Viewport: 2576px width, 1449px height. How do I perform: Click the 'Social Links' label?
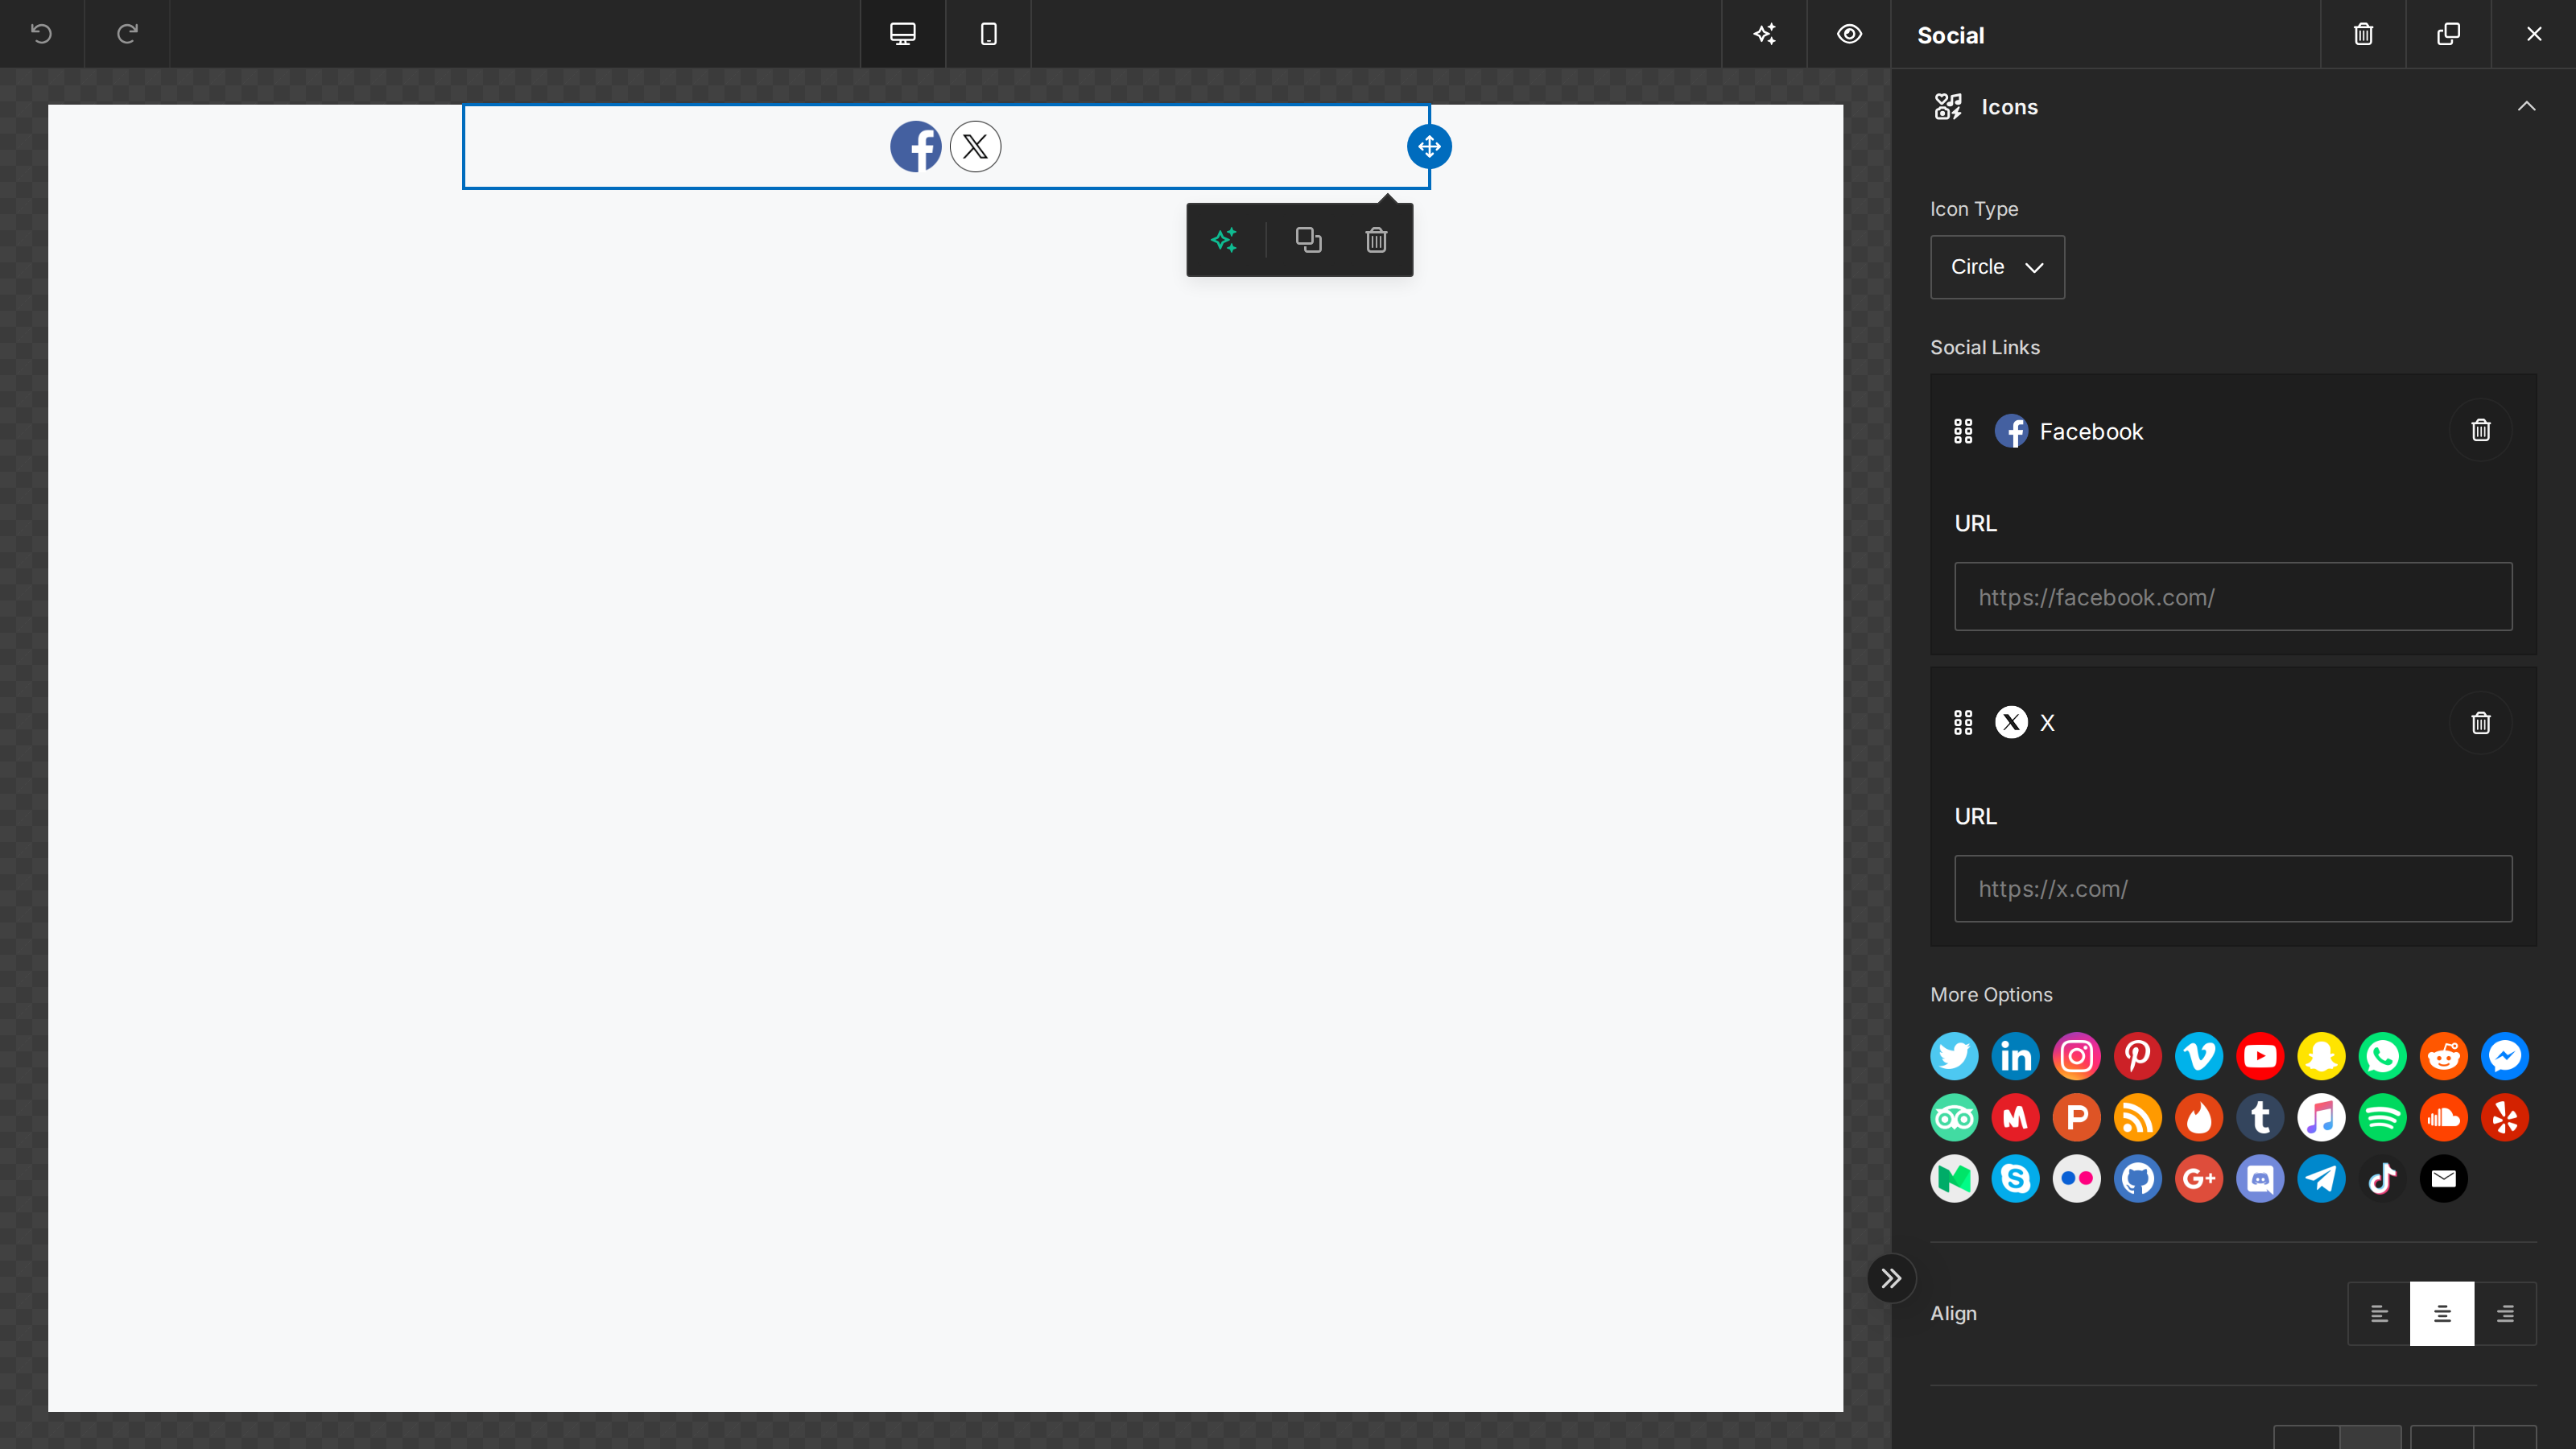pyautogui.click(x=1984, y=347)
